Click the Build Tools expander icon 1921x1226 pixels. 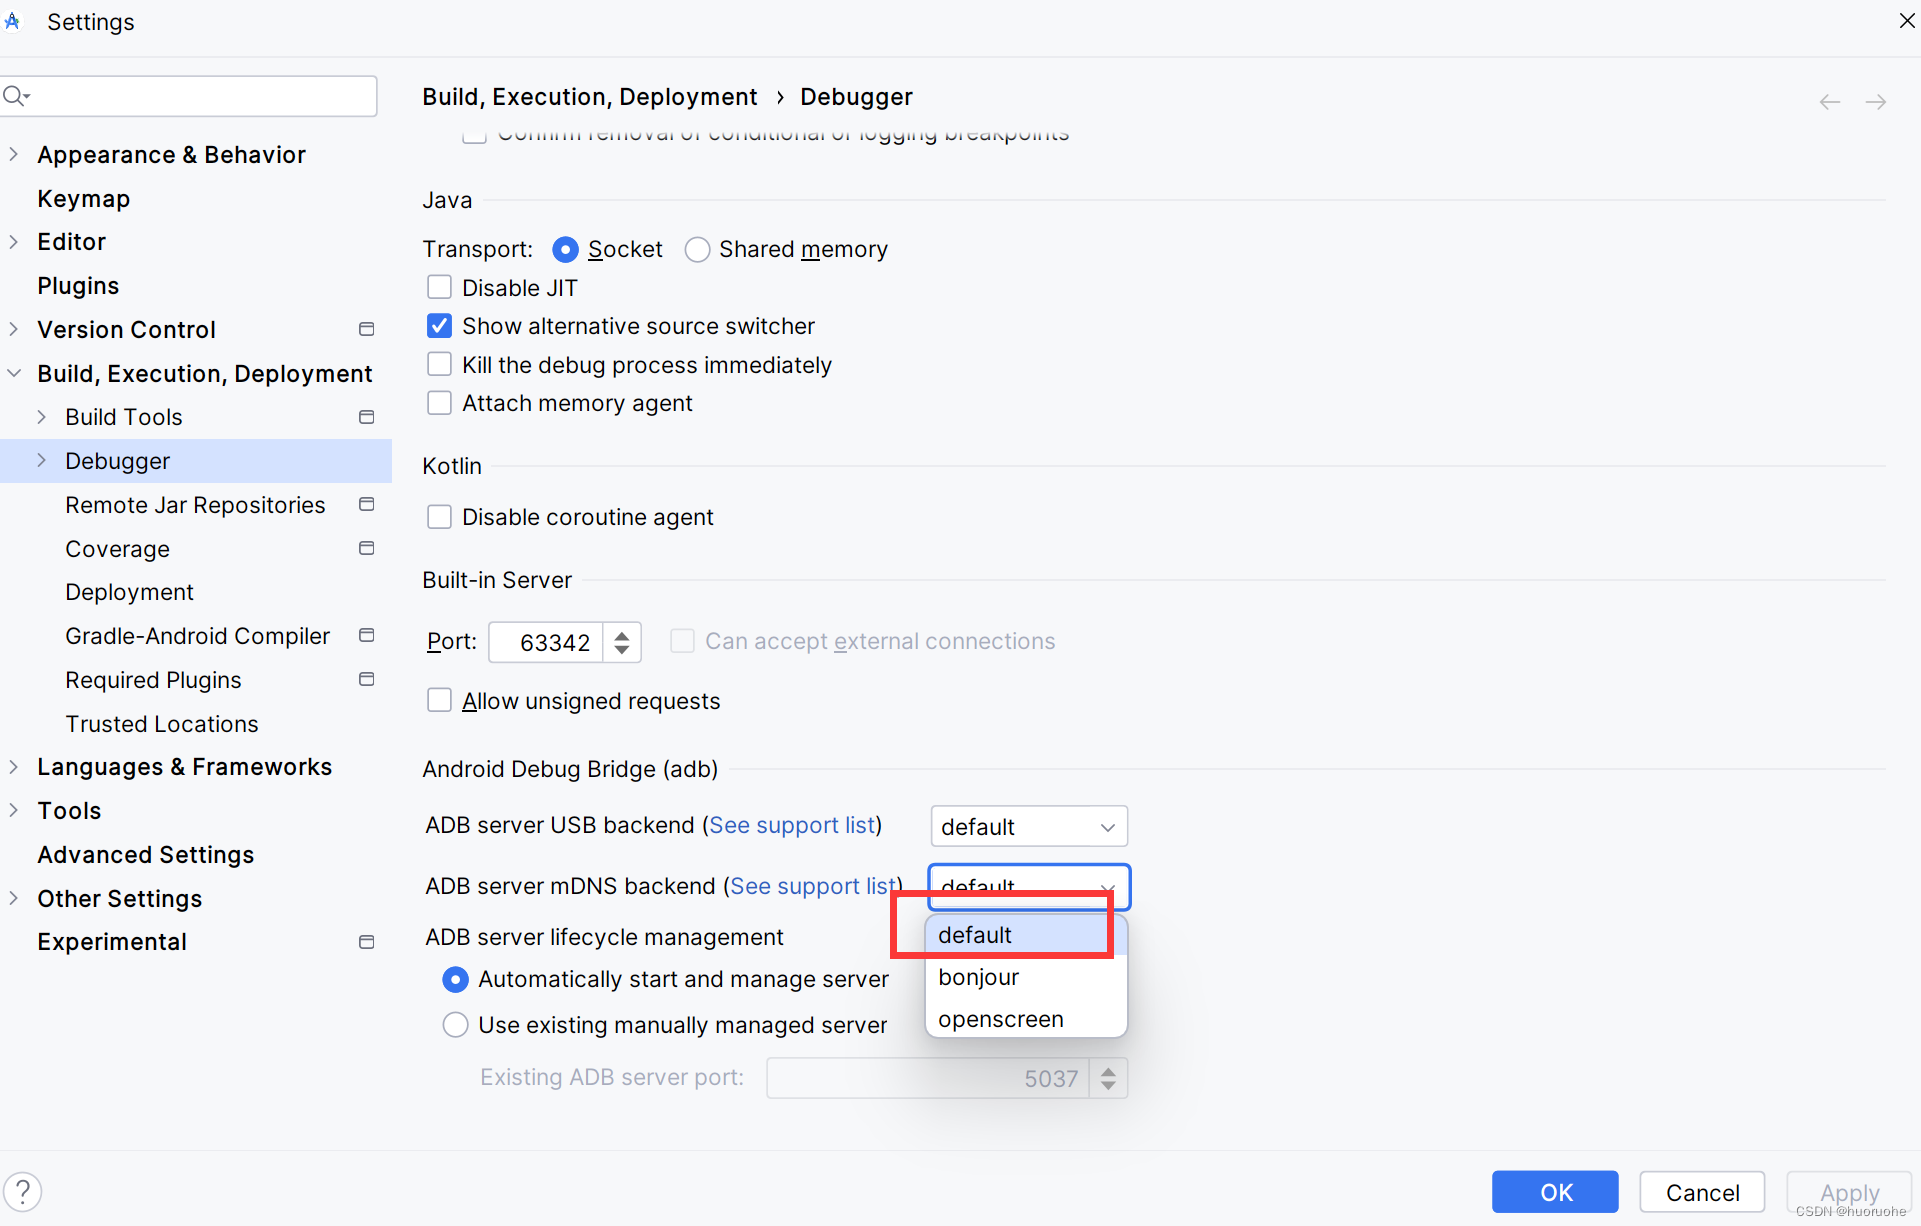(x=43, y=416)
